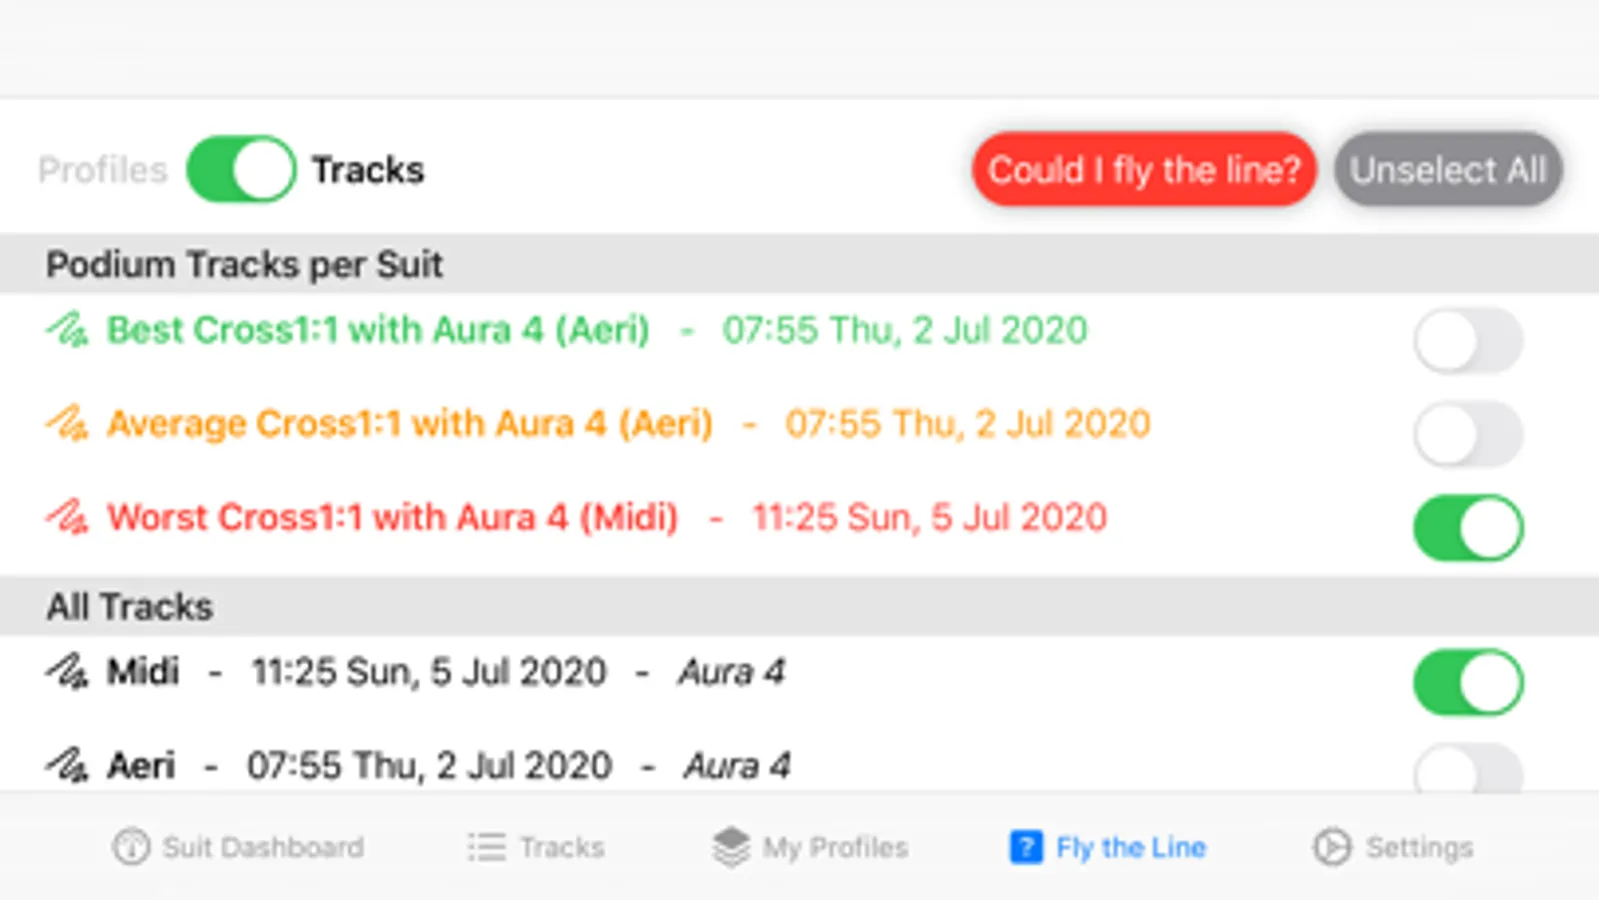
Task: Disable the Worst Cross1:1 track switch
Action: click(1468, 527)
